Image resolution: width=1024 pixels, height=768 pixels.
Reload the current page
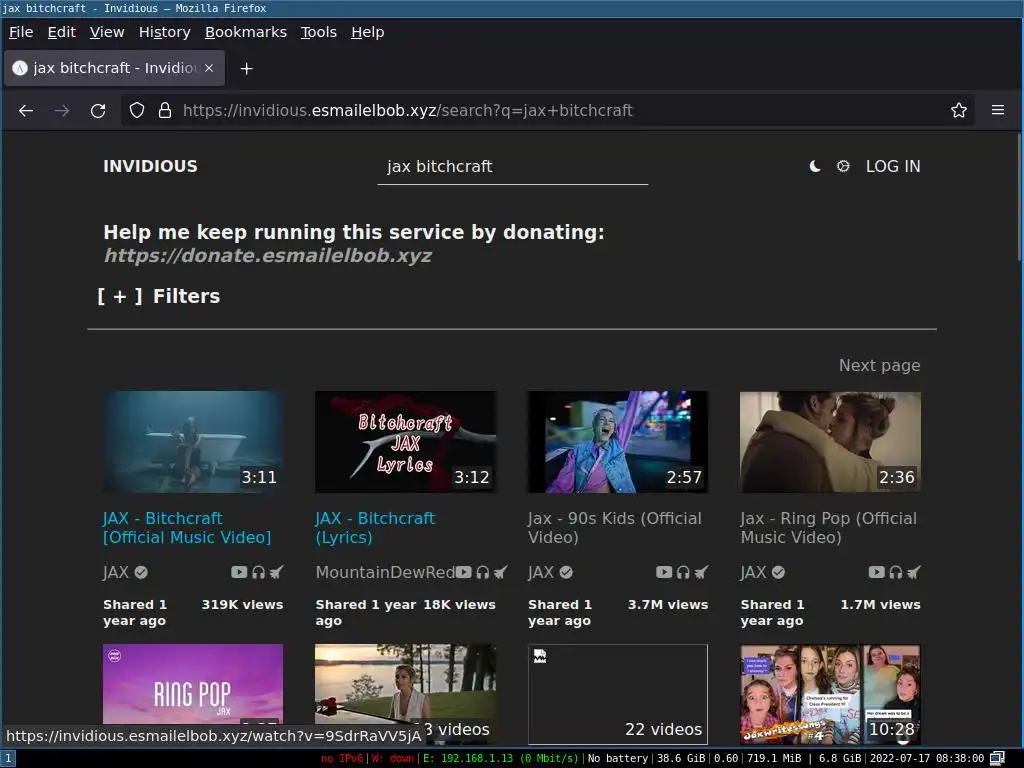click(x=98, y=110)
